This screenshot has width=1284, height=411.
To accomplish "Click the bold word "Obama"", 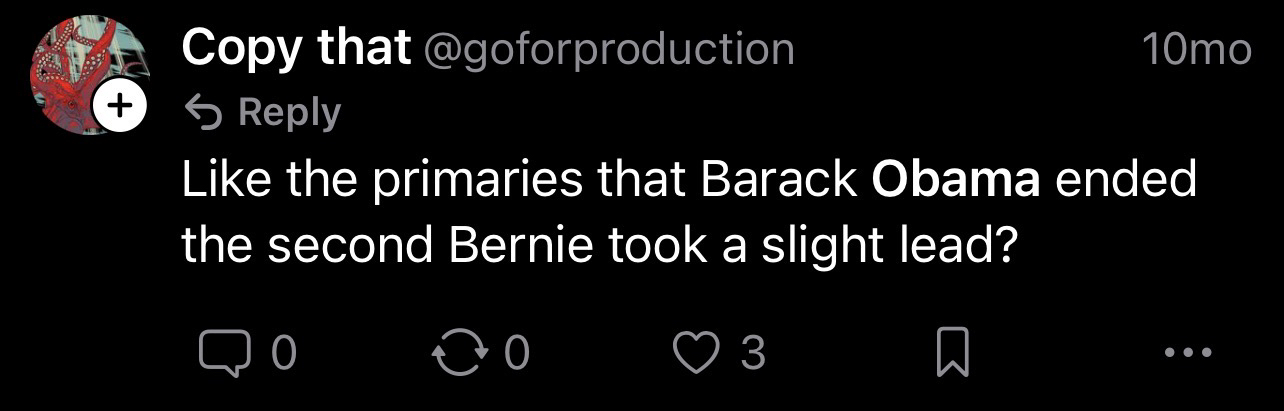I will (x=956, y=181).
